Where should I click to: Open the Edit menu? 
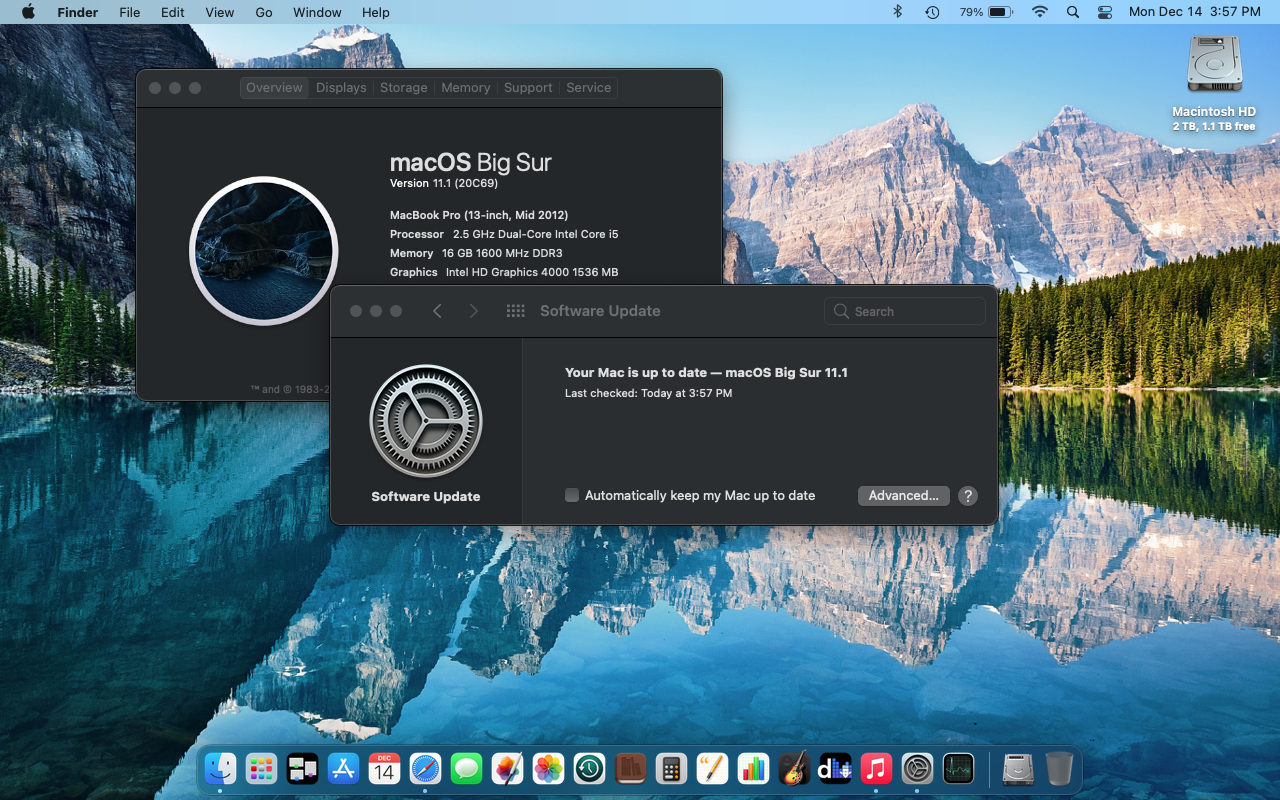[173, 12]
